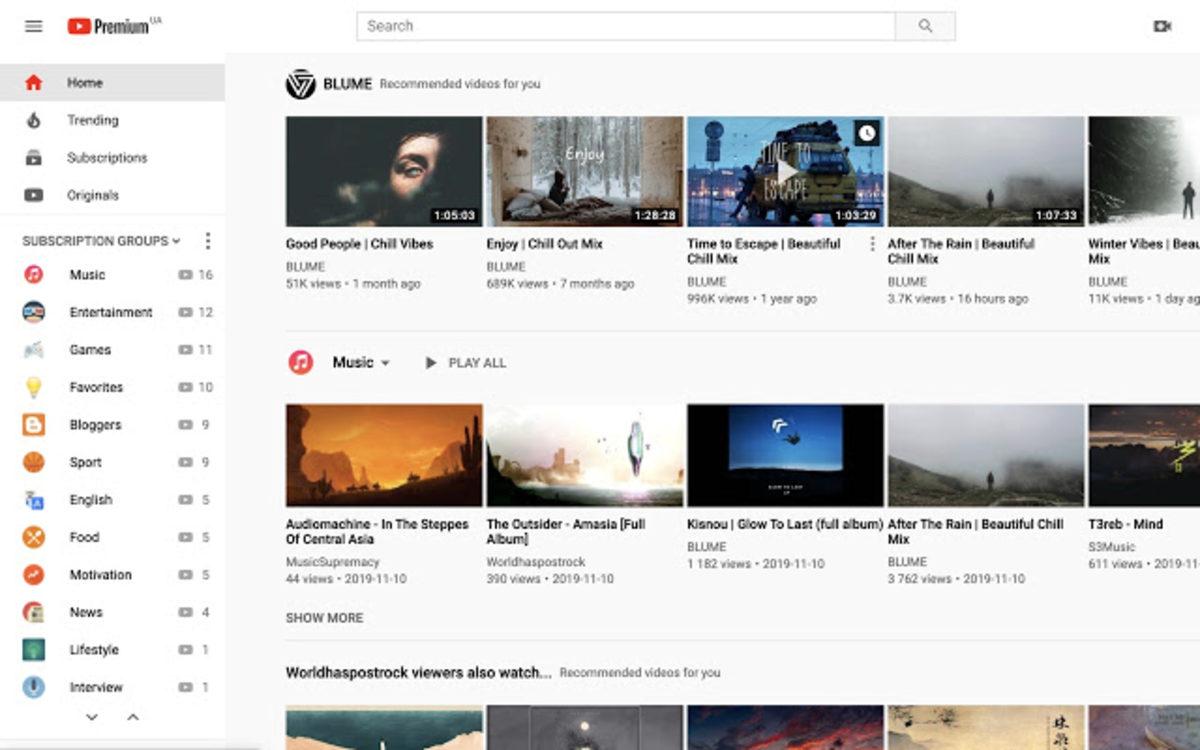Open the subscription groups three-dot menu

(x=207, y=240)
